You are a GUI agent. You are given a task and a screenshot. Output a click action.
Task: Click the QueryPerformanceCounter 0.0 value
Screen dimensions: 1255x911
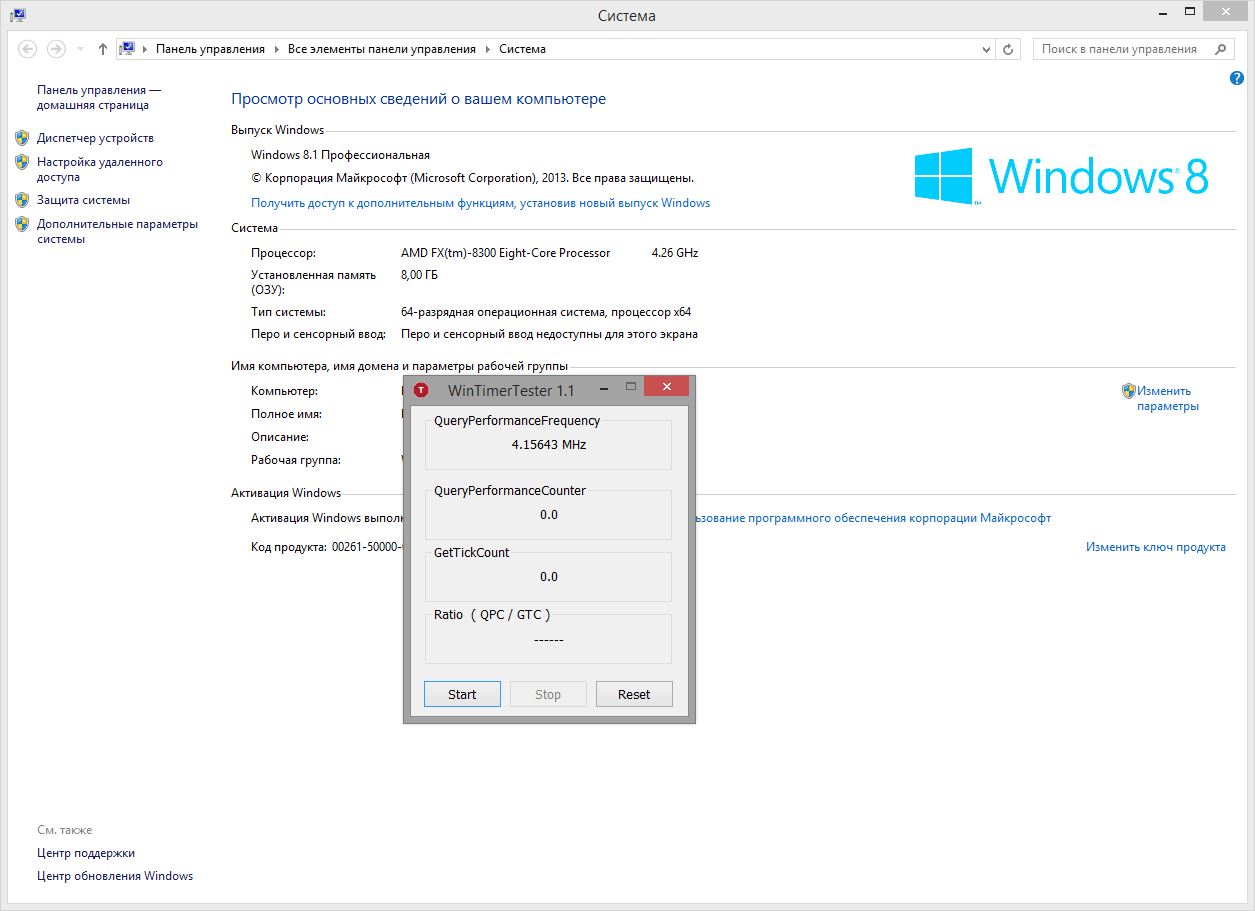[x=548, y=515]
